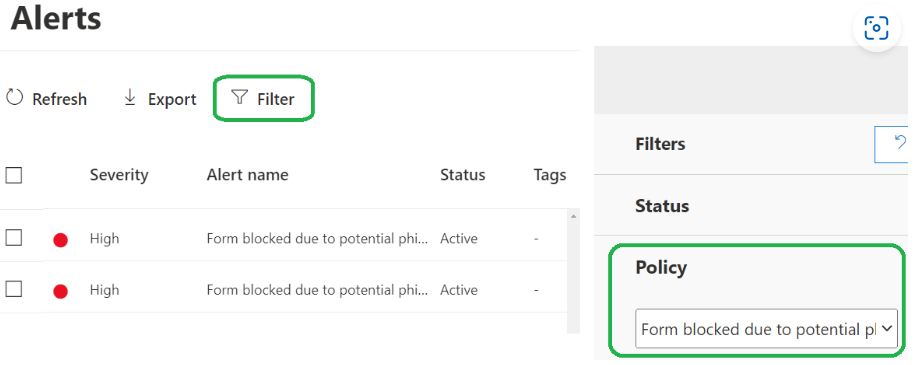
Task: Sort by the Severity column header
Action: click(119, 175)
